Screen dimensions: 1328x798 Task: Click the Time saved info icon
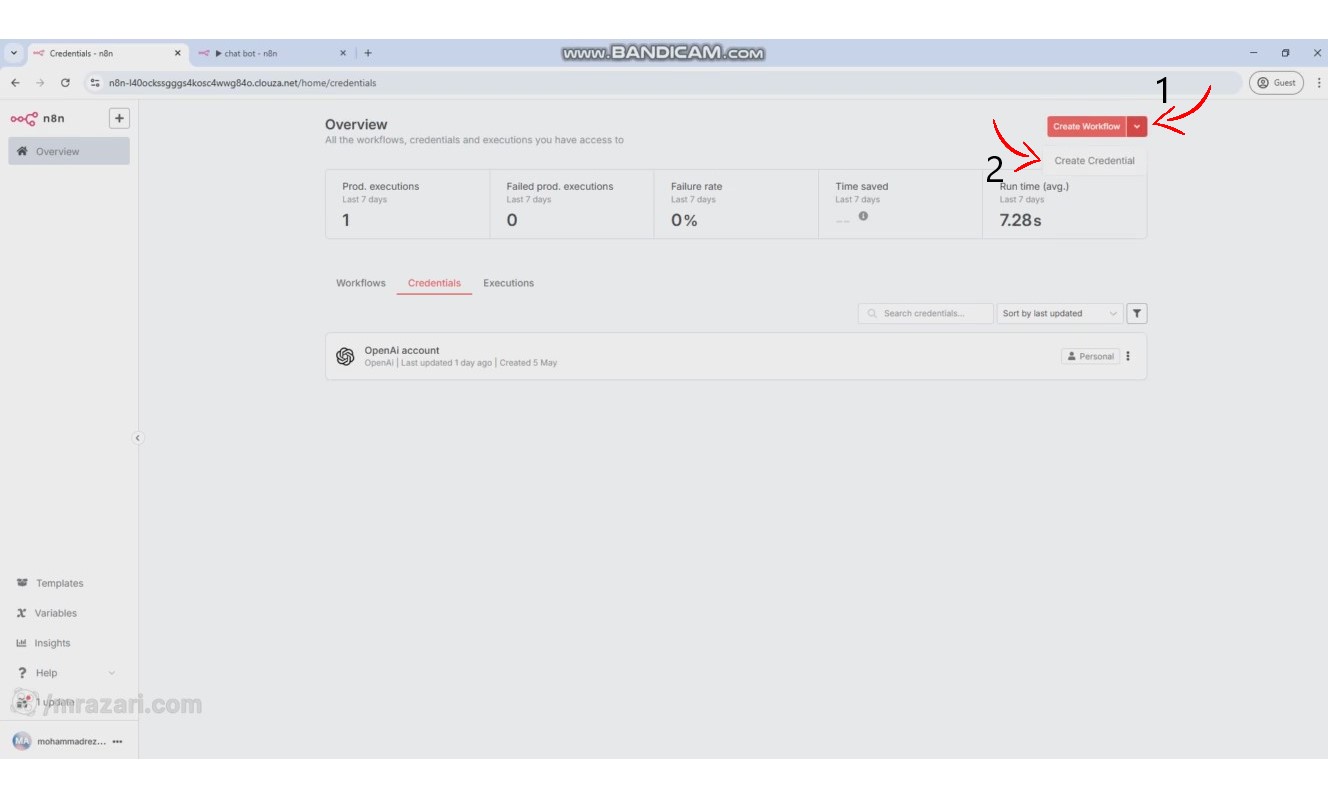(863, 216)
